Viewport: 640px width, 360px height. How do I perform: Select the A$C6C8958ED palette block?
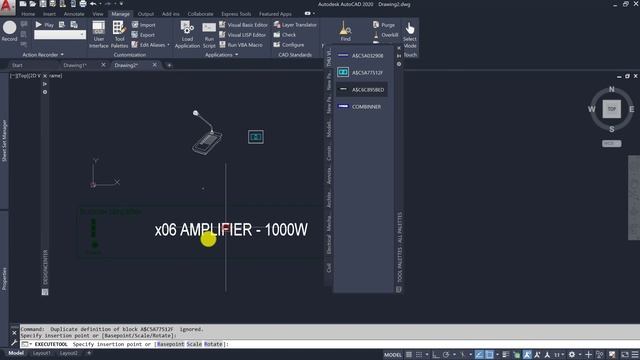coord(362,90)
